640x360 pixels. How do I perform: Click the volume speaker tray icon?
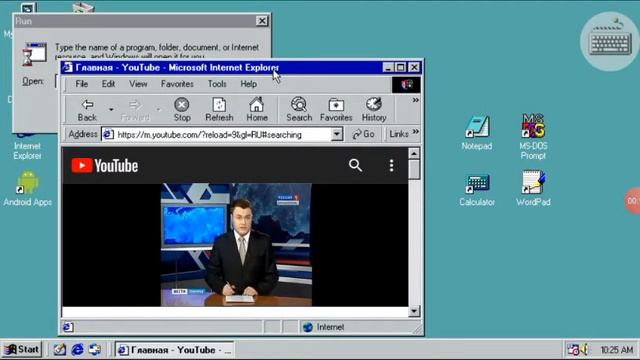[x=584, y=350]
